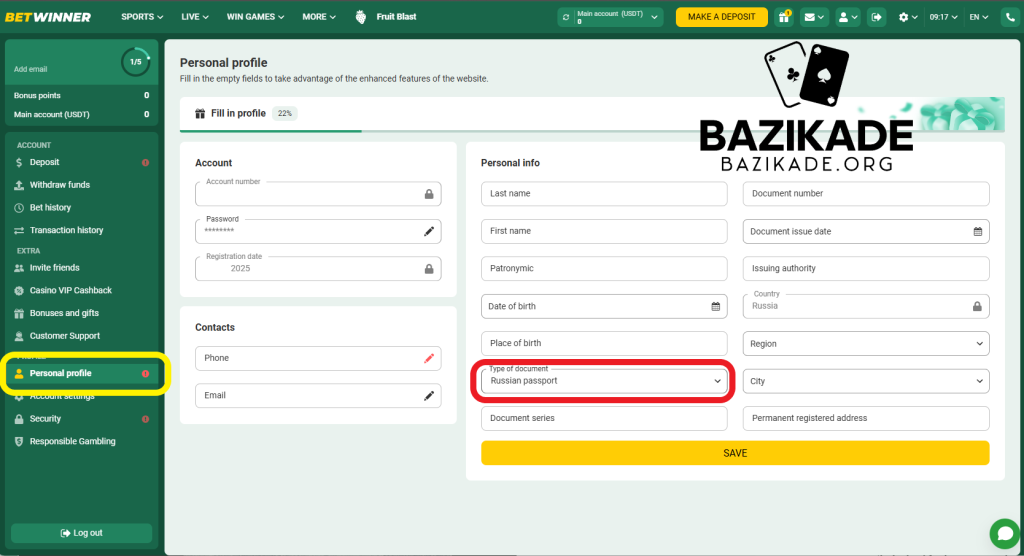Click the Account number lock icon

click(428, 194)
